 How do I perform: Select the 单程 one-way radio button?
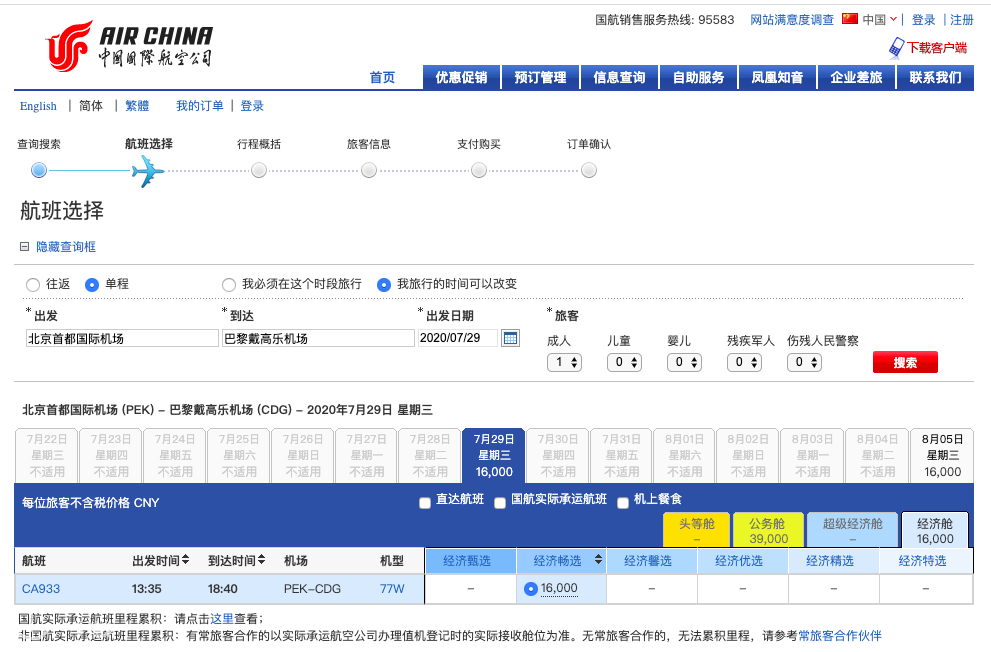92,285
